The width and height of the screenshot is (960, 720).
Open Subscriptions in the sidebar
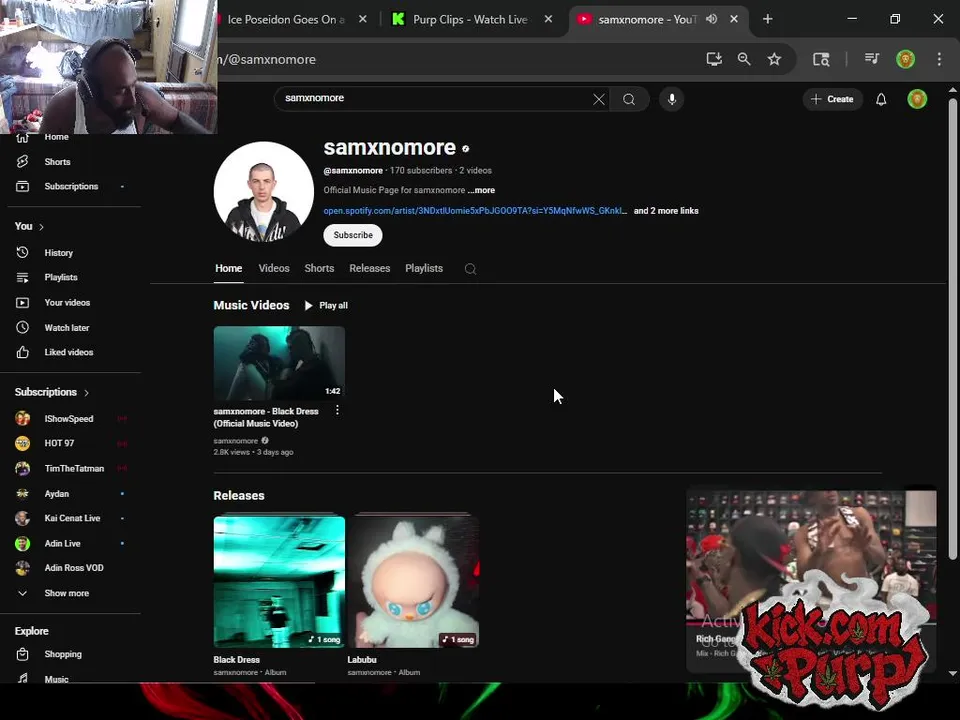point(70,186)
